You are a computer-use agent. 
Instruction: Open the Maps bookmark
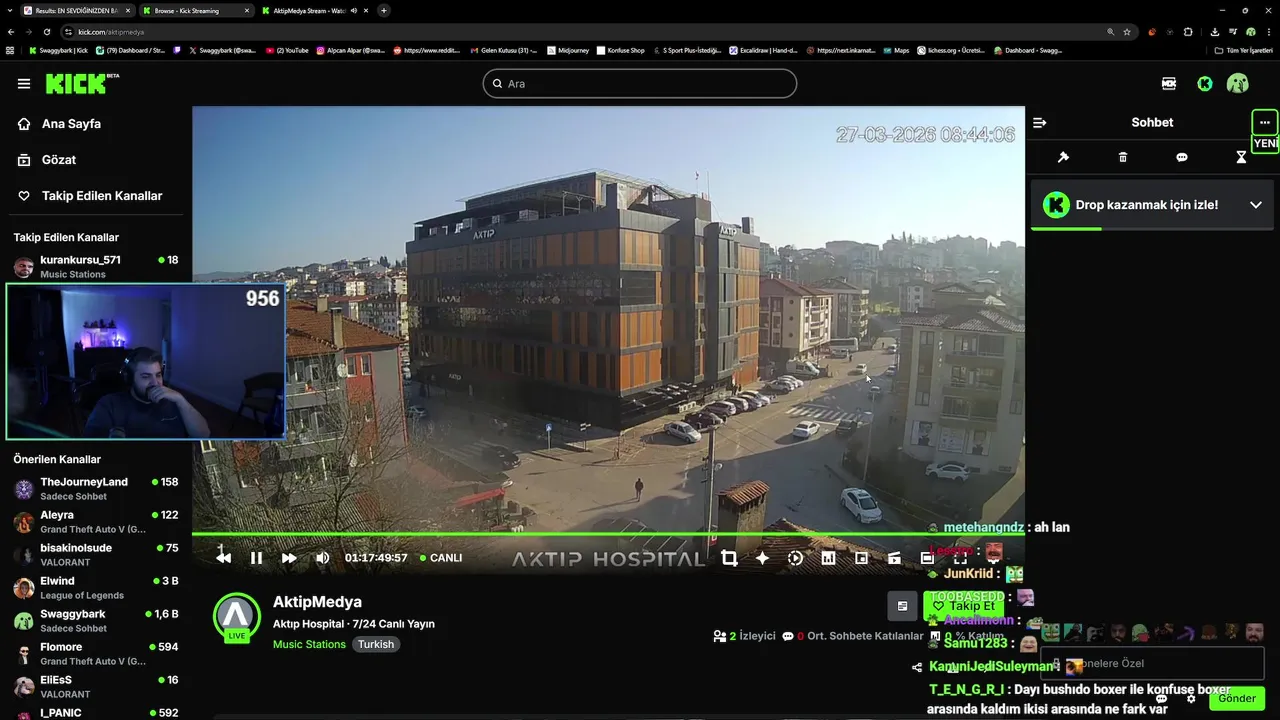pos(896,50)
